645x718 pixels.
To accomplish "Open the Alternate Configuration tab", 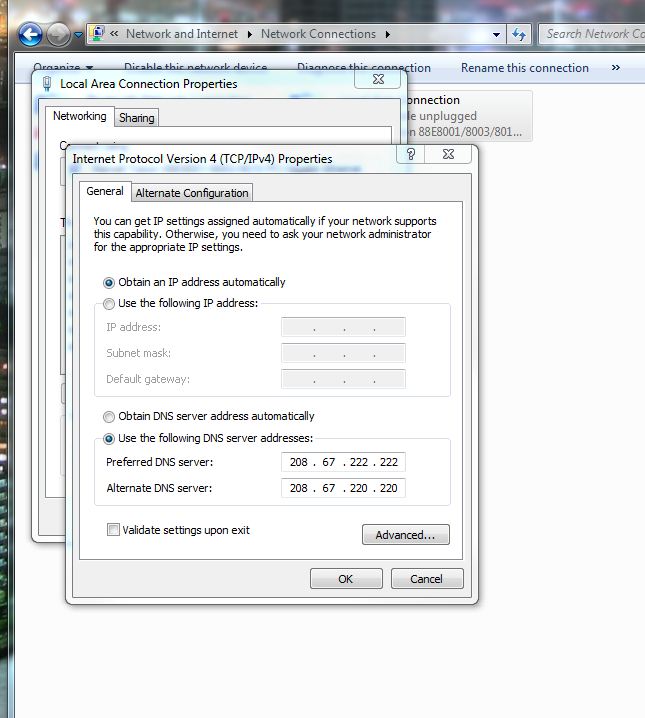I will [192, 193].
